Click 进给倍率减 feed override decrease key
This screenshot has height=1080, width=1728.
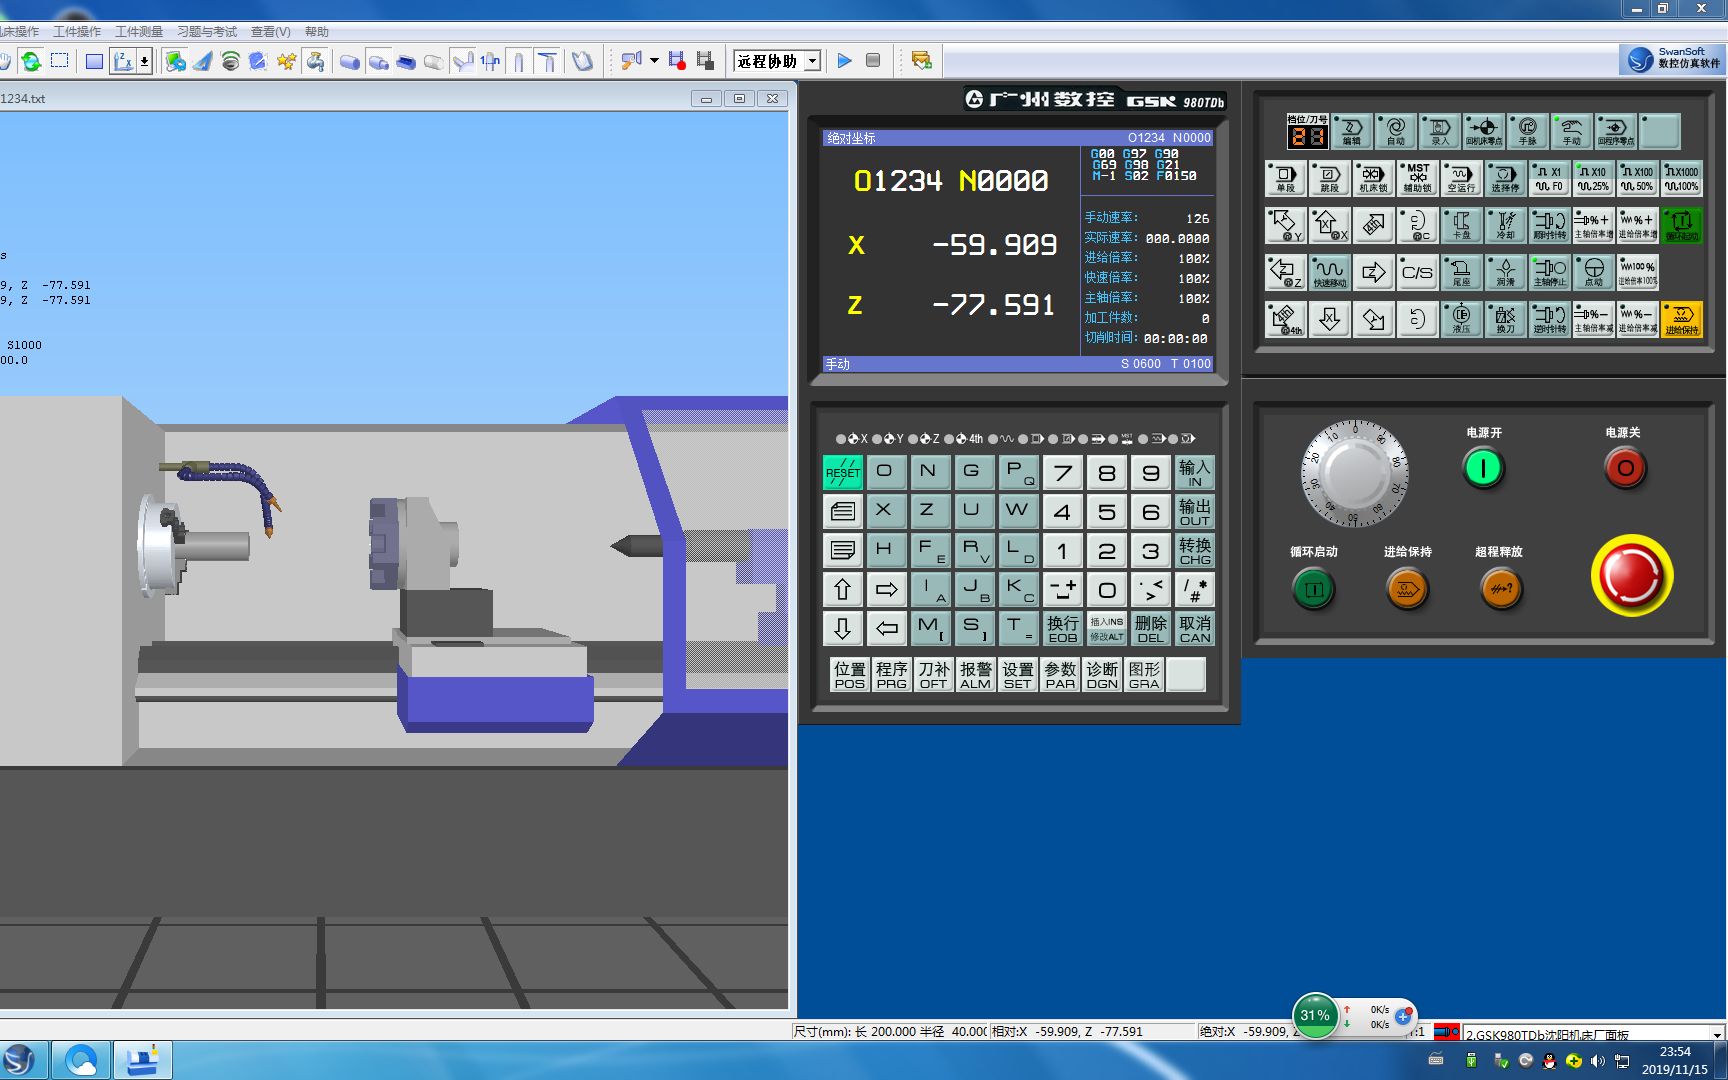tap(1637, 319)
